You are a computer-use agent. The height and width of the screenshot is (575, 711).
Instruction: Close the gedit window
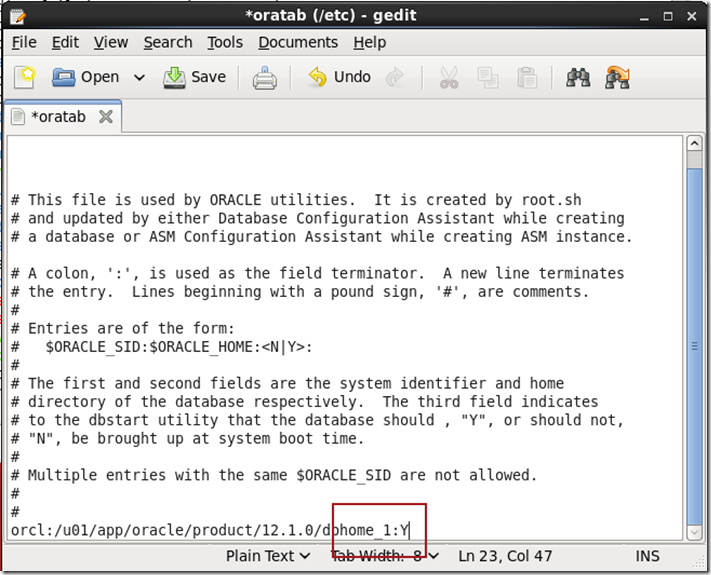(692, 17)
